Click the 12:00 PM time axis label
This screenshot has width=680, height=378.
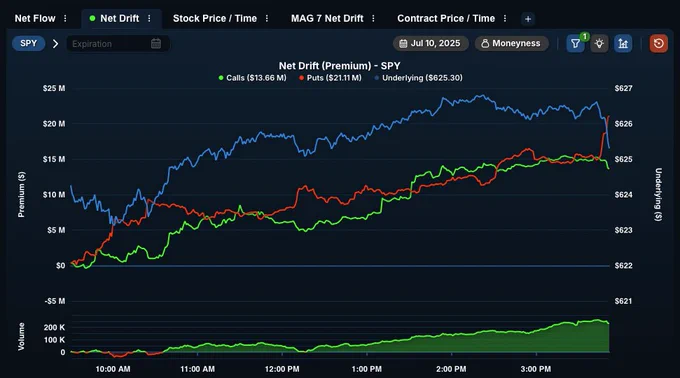(x=282, y=369)
